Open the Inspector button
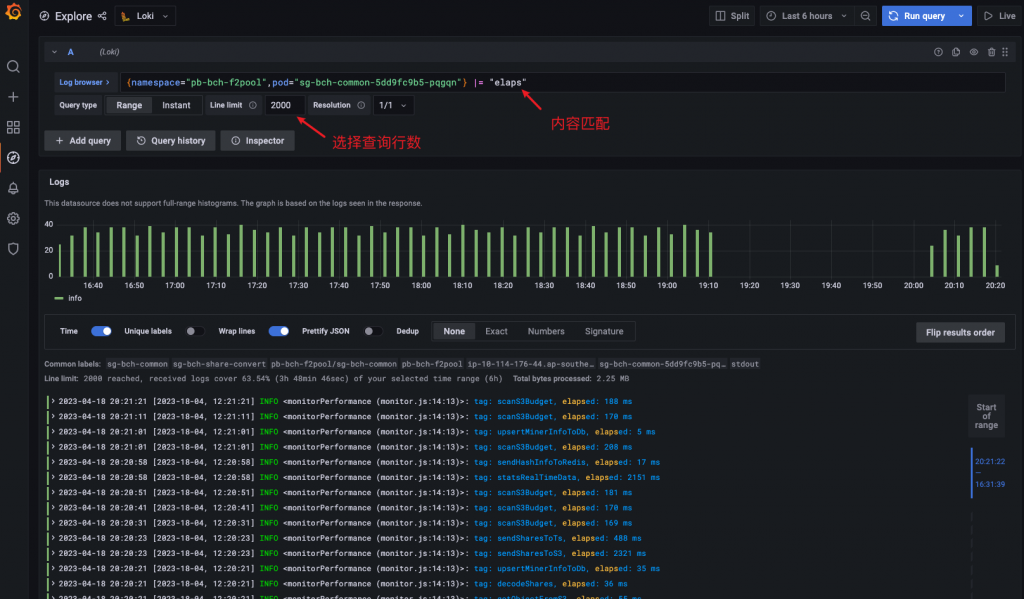The width and height of the screenshot is (1024, 599). (x=257, y=140)
